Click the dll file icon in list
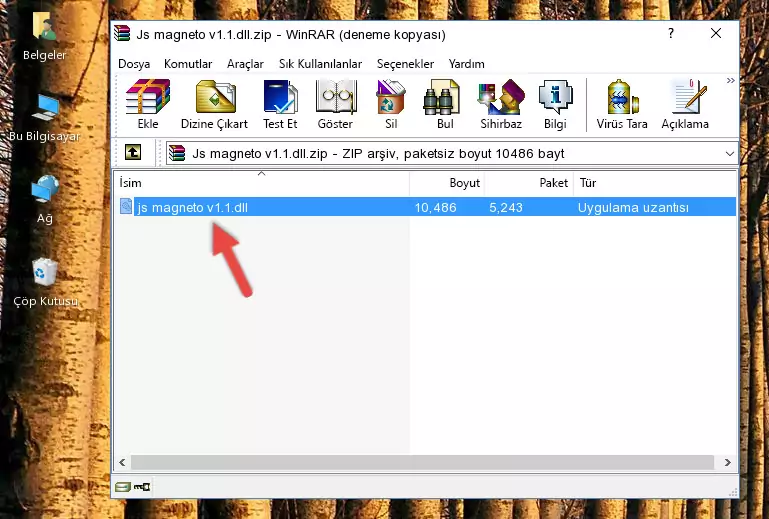This screenshot has height=519, width=769. (x=126, y=207)
